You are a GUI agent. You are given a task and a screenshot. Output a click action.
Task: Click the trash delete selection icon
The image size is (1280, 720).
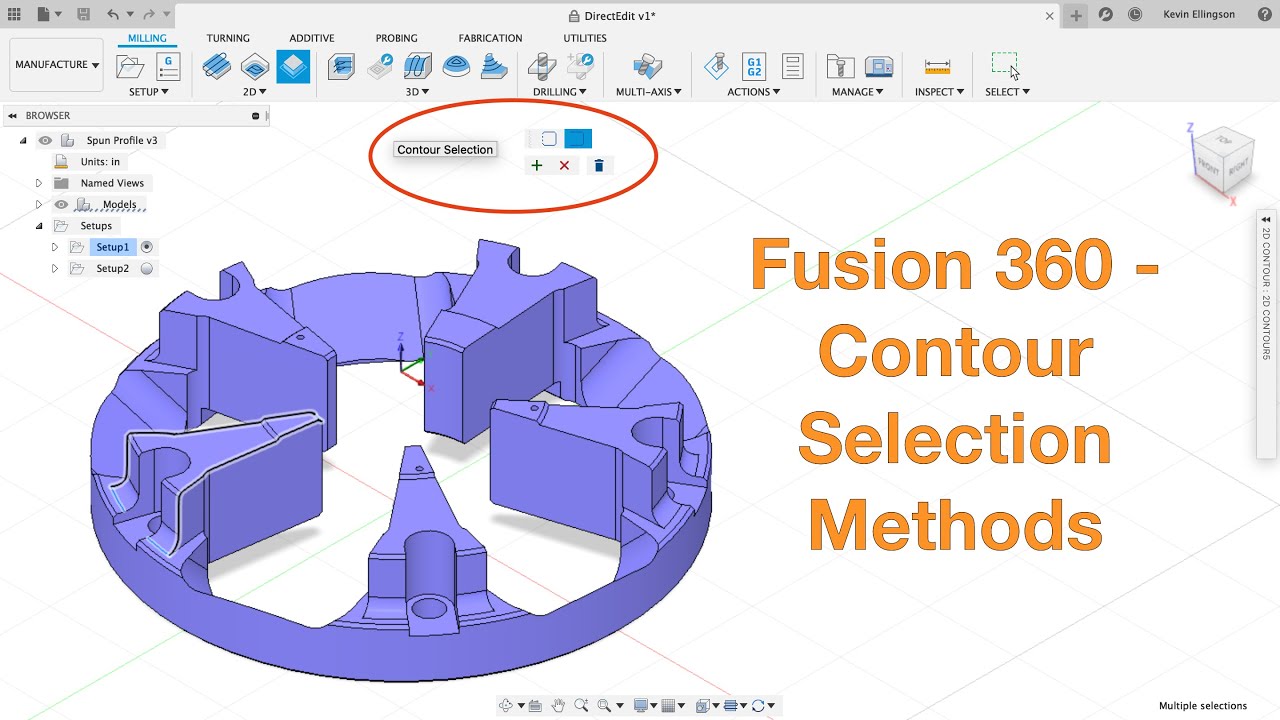point(599,165)
